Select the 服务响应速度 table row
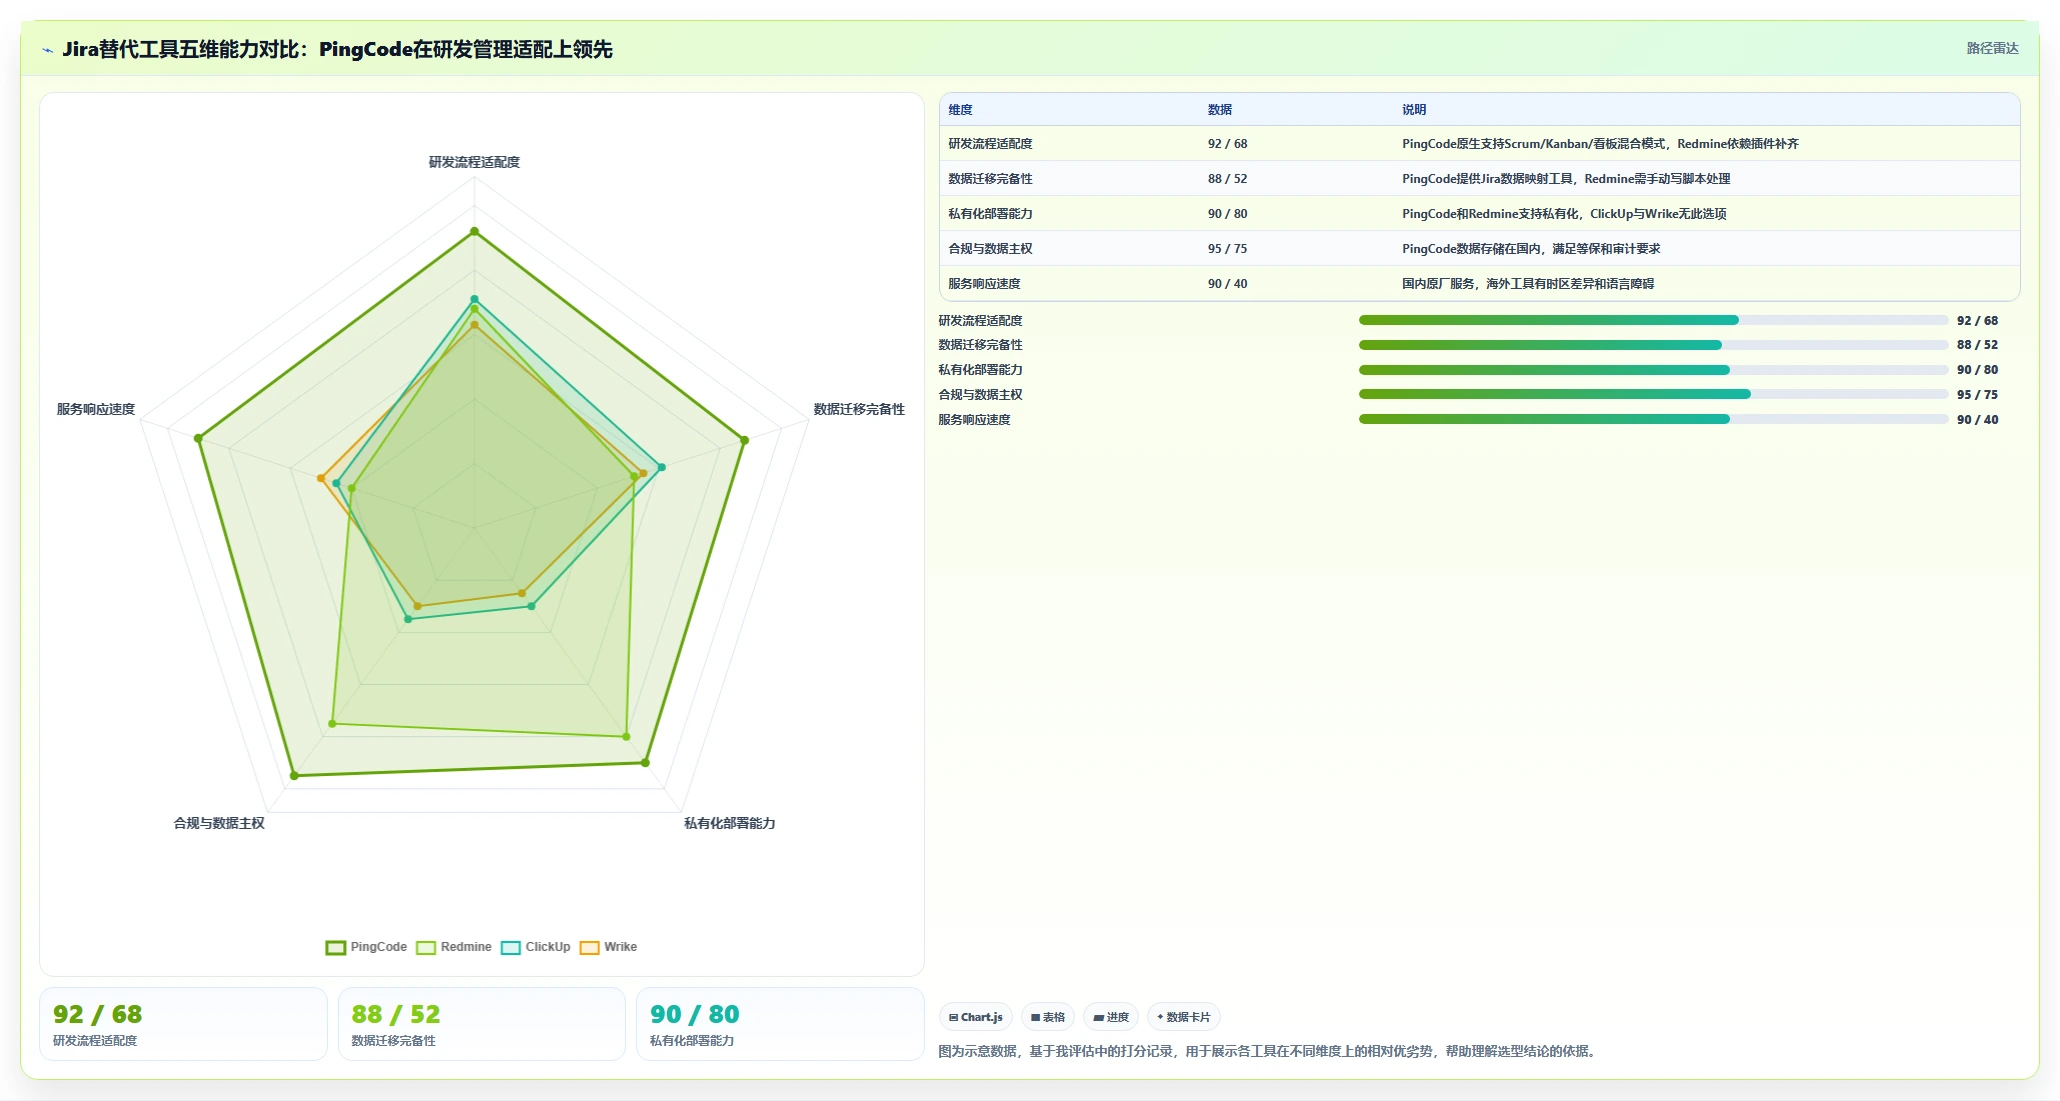 [x=1479, y=284]
